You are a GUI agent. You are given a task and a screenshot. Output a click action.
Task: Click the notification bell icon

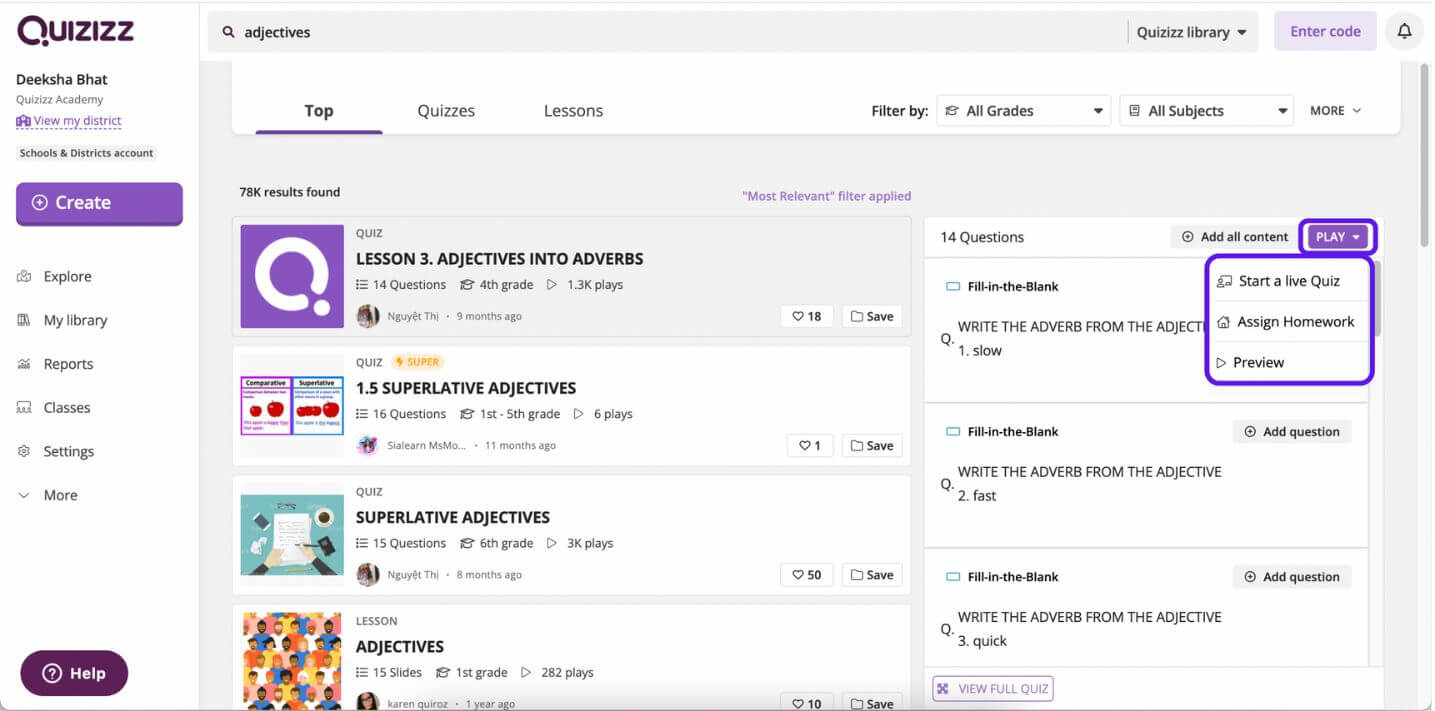pos(1404,32)
